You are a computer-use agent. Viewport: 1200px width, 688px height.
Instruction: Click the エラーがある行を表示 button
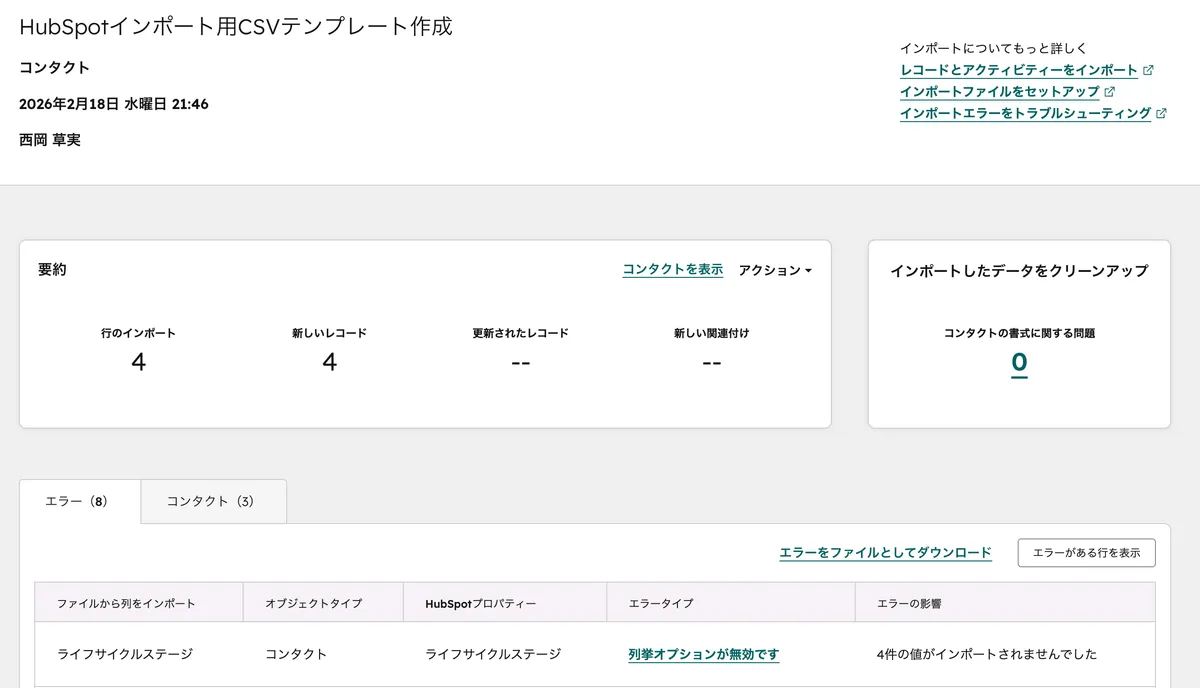[1086, 551]
